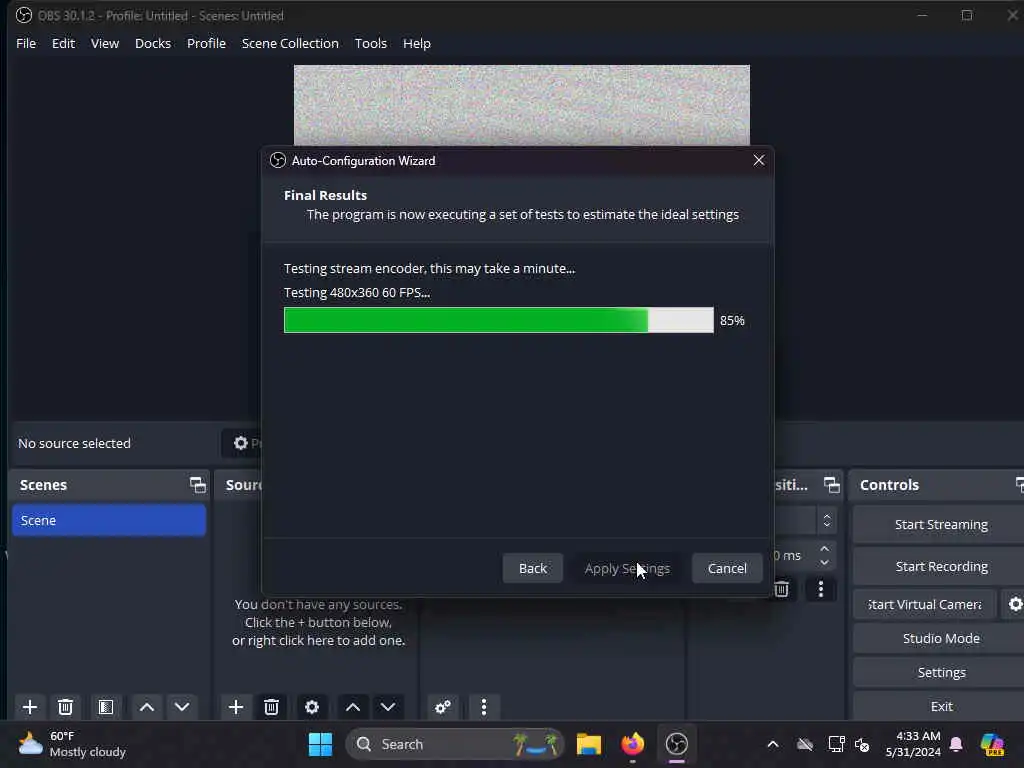
Task: Open the Help menu
Action: (x=417, y=43)
